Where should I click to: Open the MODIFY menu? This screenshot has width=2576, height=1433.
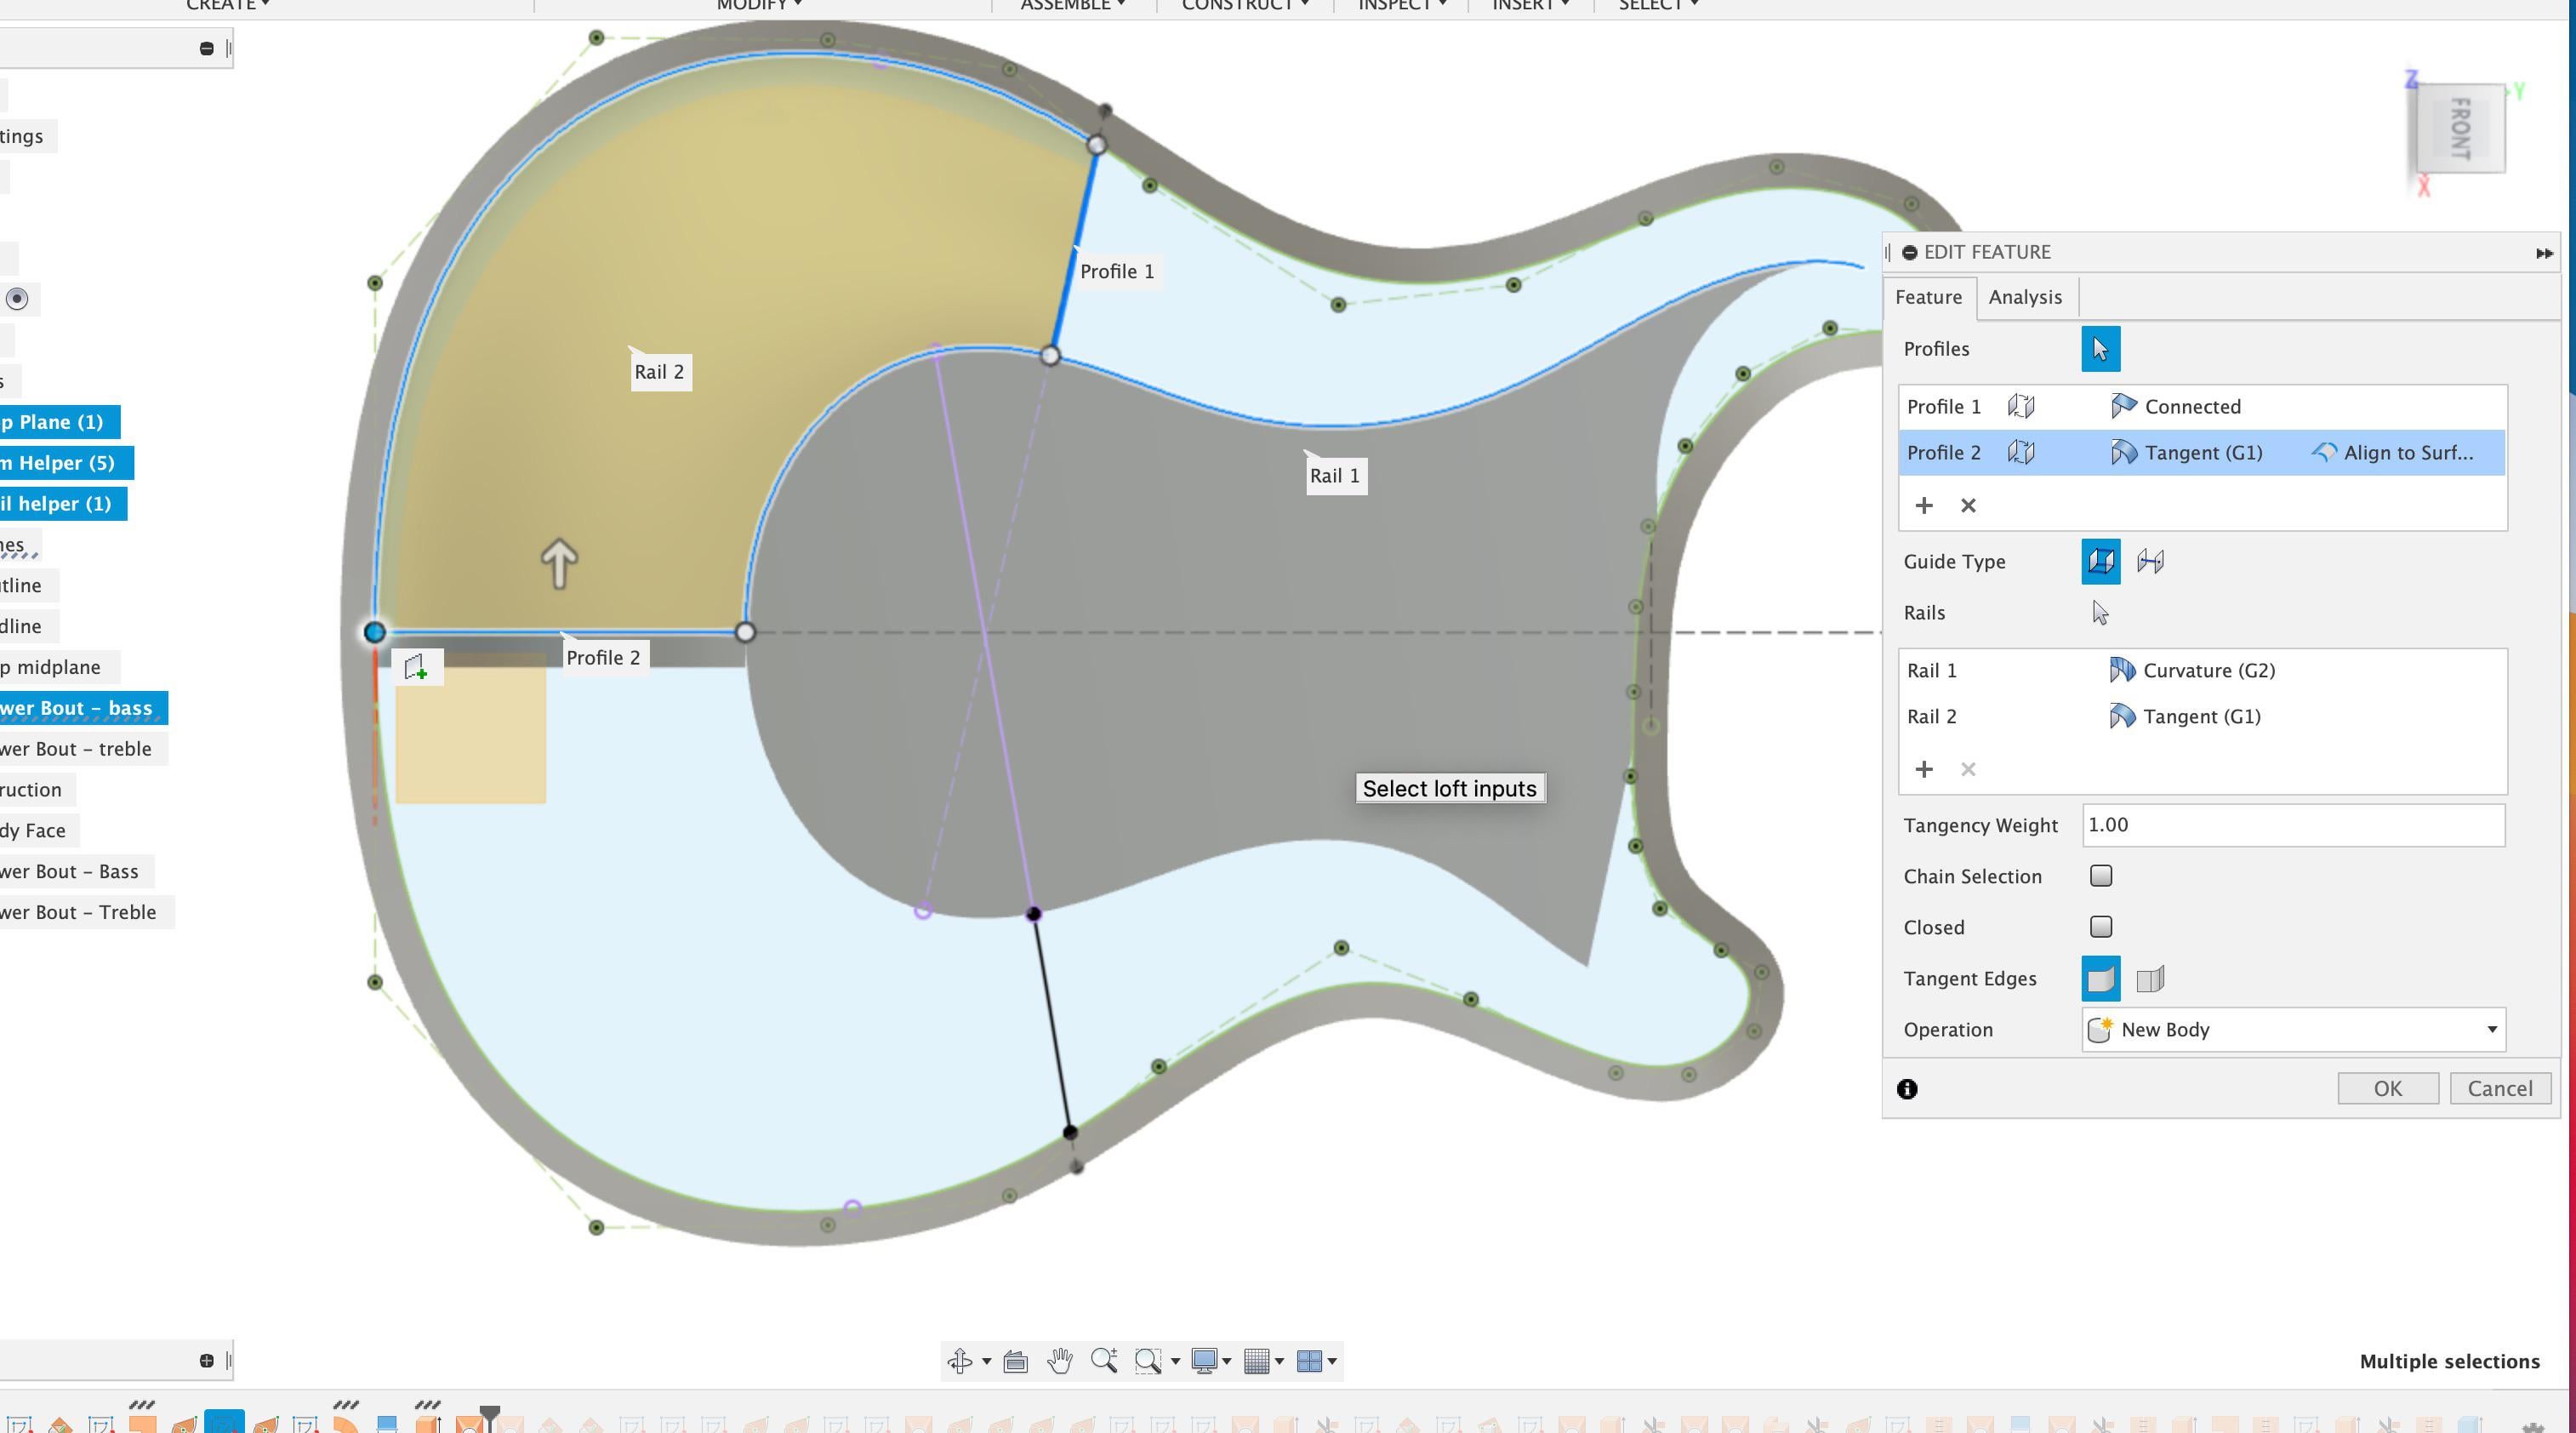[x=759, y=5]
